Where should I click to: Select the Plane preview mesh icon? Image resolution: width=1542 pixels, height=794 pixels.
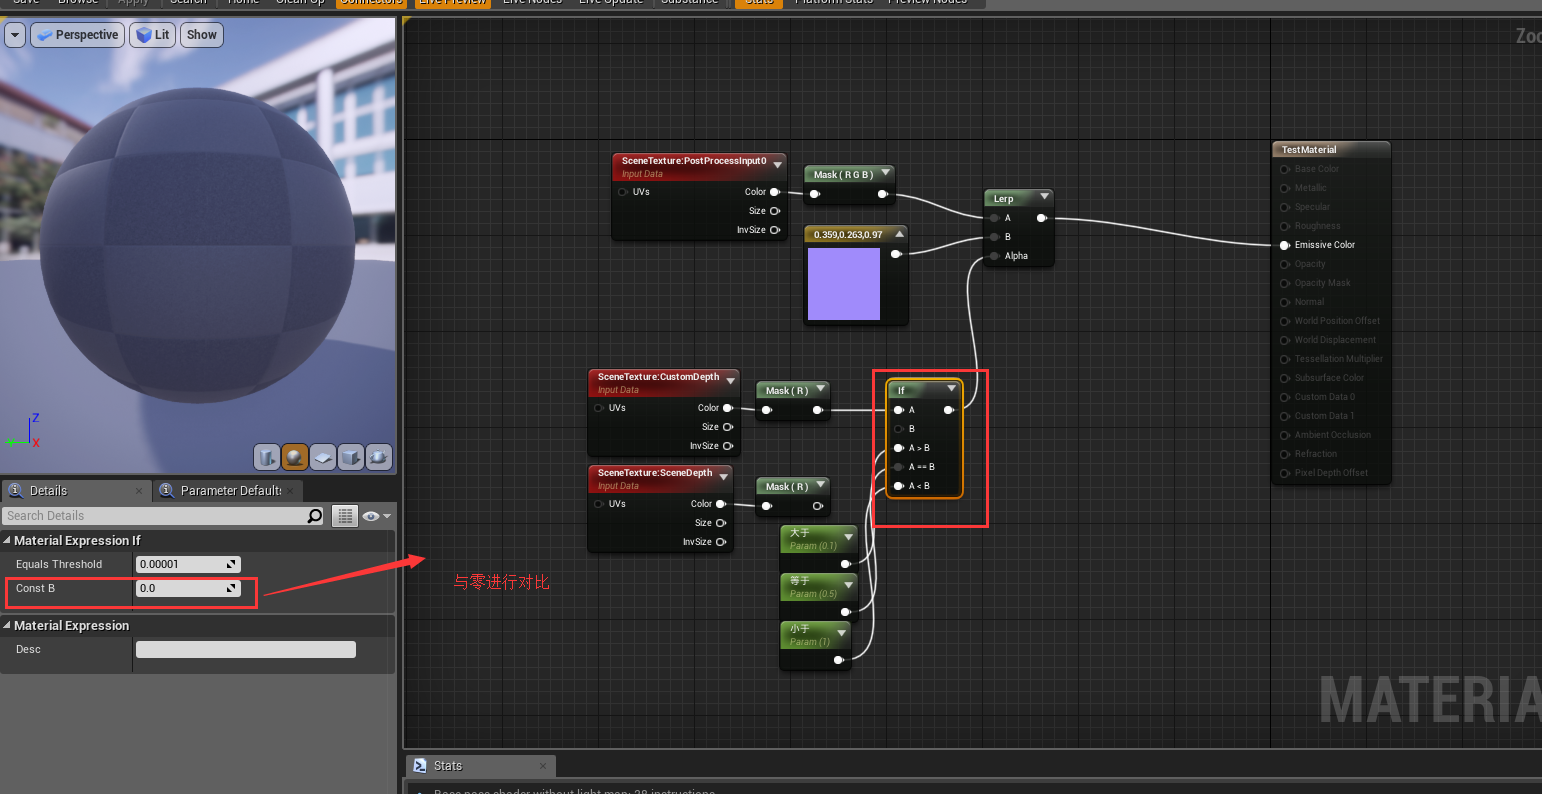tap(323, 457)
